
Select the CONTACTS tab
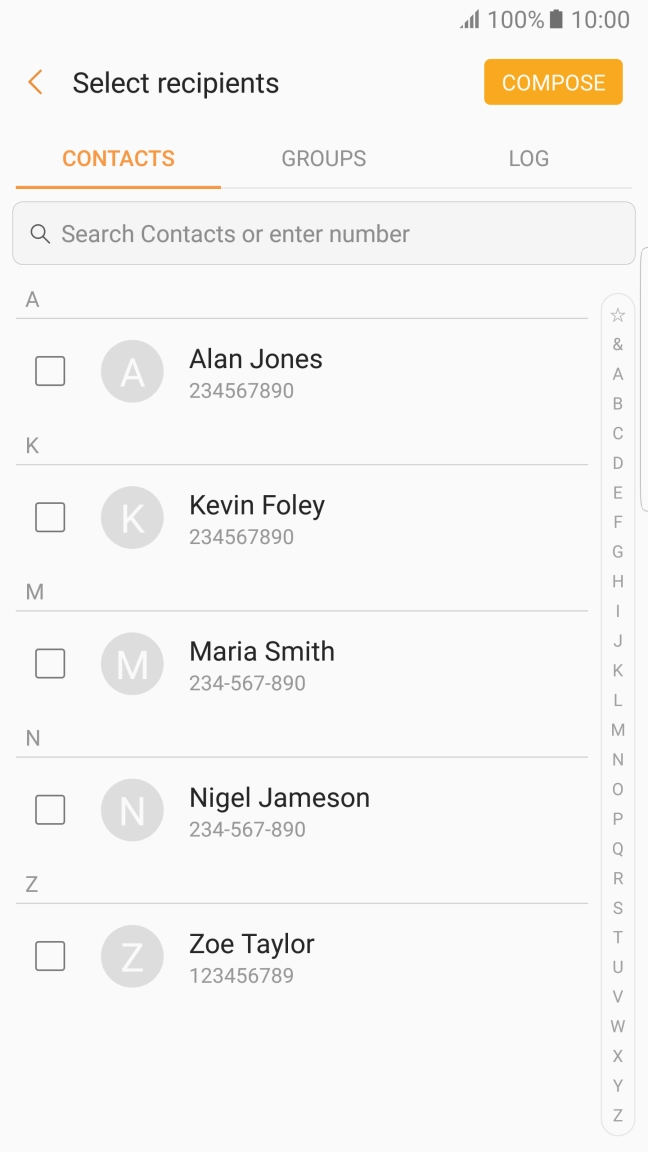118,158
